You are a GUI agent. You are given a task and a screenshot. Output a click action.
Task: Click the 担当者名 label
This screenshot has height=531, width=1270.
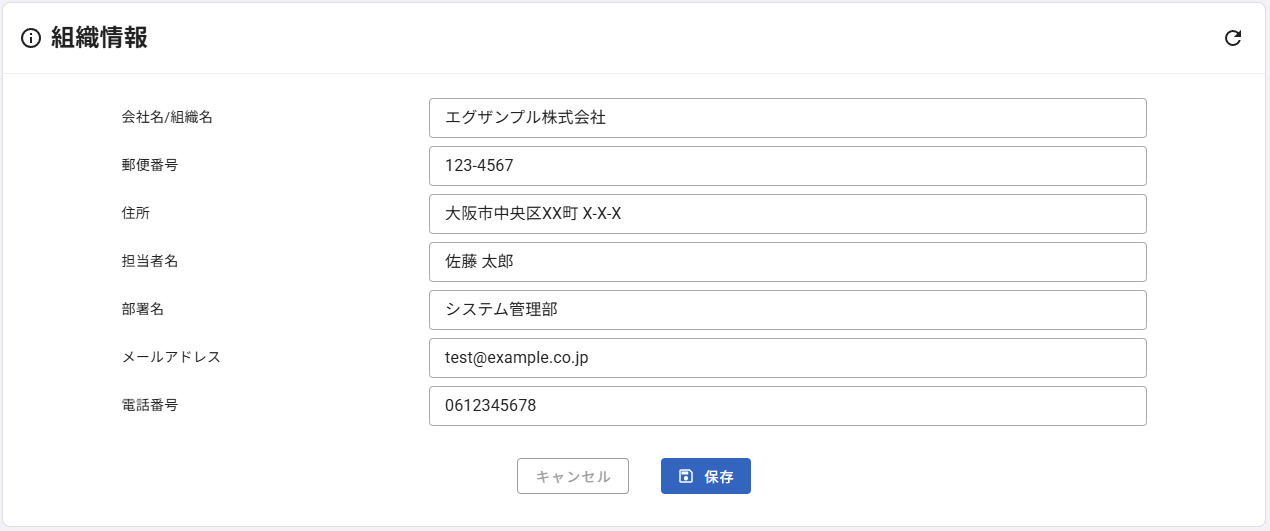pyautogui.click(x=150, y=261)
